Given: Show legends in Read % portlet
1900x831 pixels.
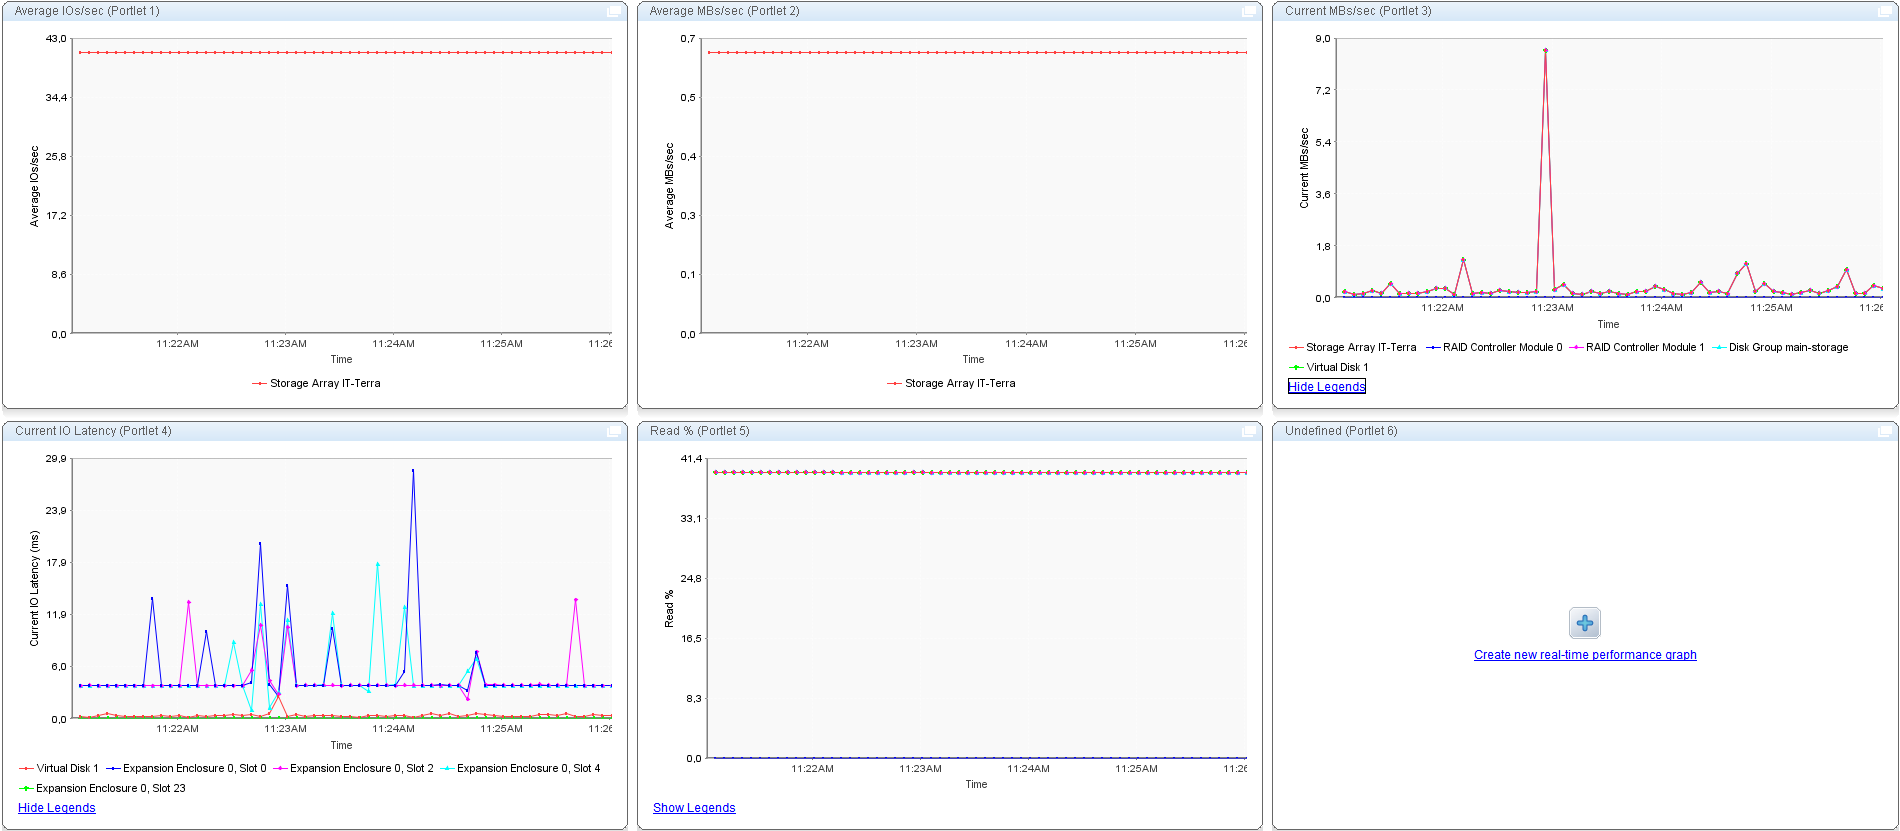Looking at the screenshot, I should coord(694,808).
